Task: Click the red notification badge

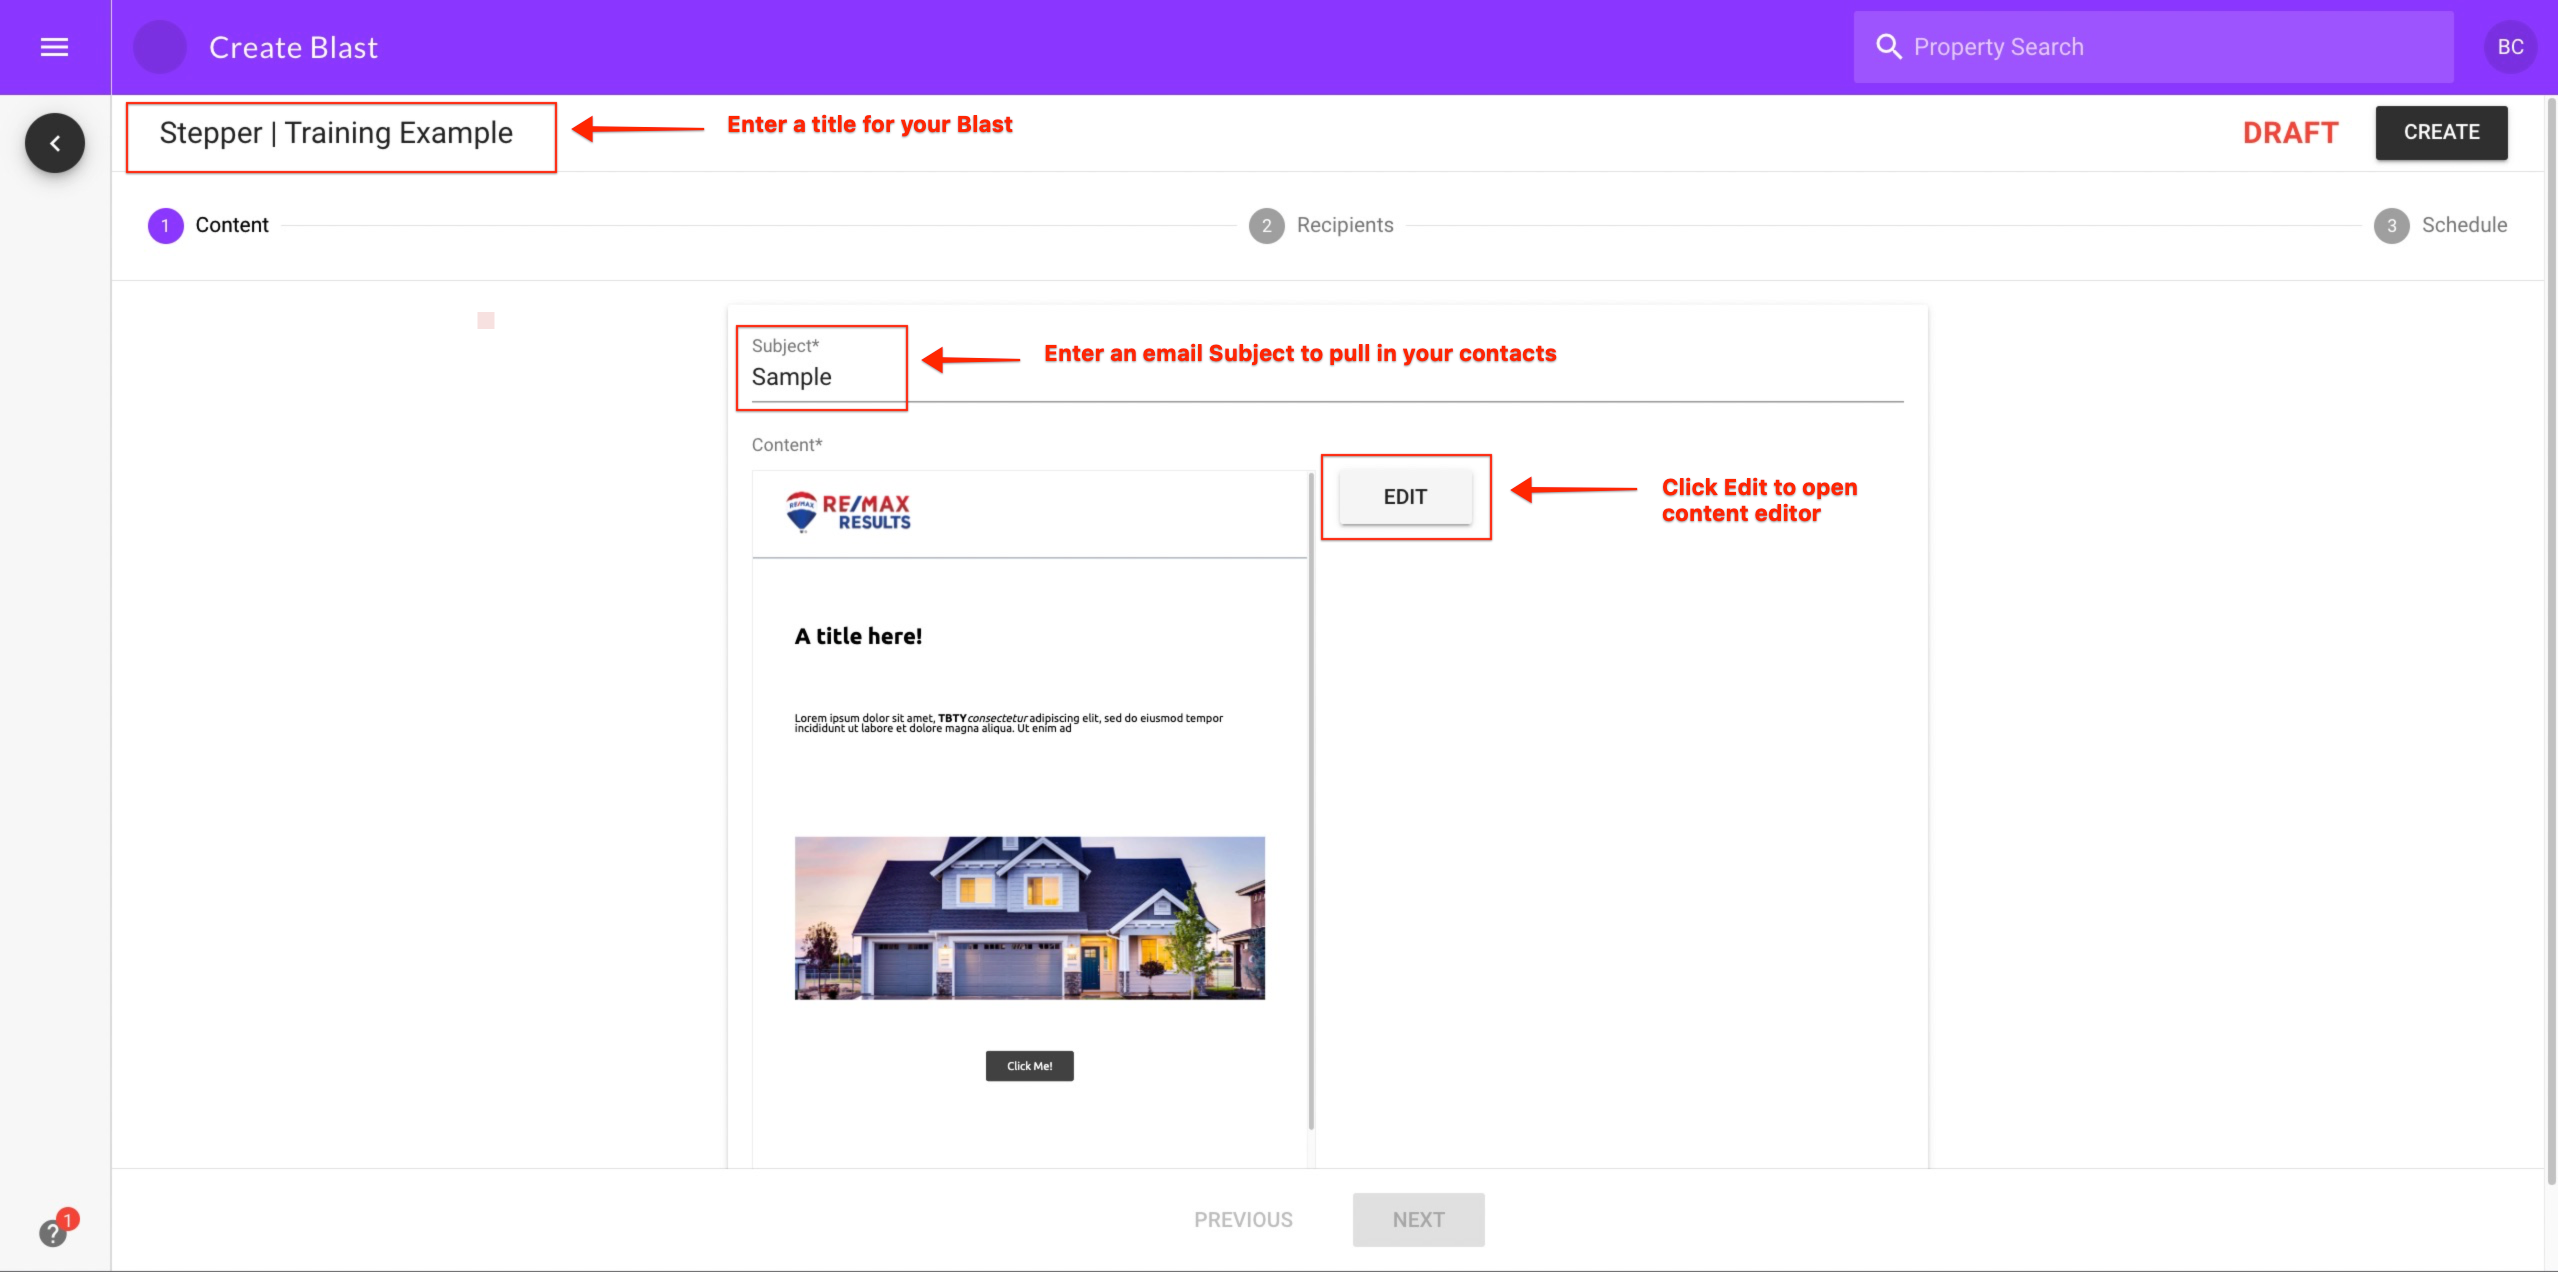Action: tap(68, 1219)
